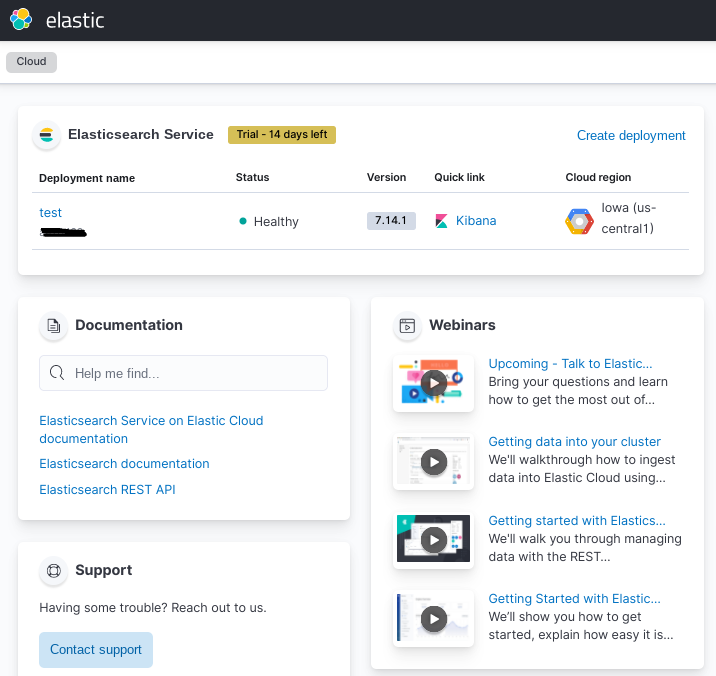The height and width of the screenshot is (676, 716).
Task: Open the Elasticsearch REST API link
Action: (107, 490)
